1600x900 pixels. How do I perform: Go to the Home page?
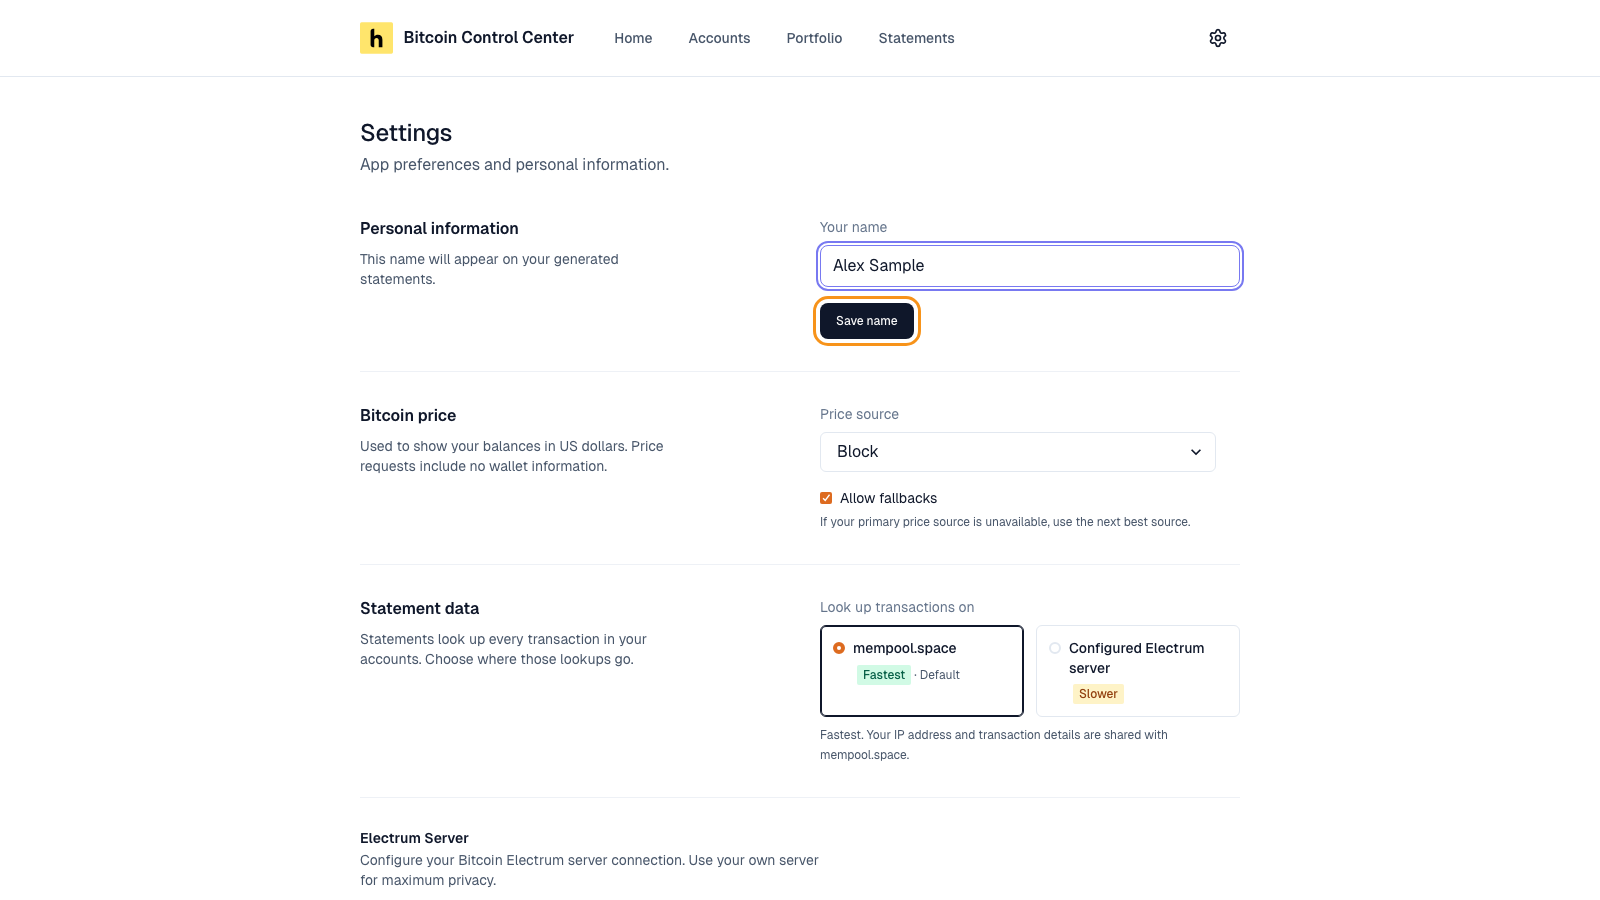tap(633, 38)
